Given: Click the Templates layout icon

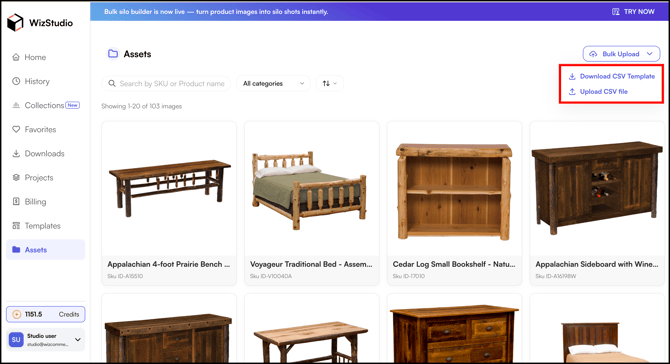Looking at the screenshot, I should (x=16, y=226).
